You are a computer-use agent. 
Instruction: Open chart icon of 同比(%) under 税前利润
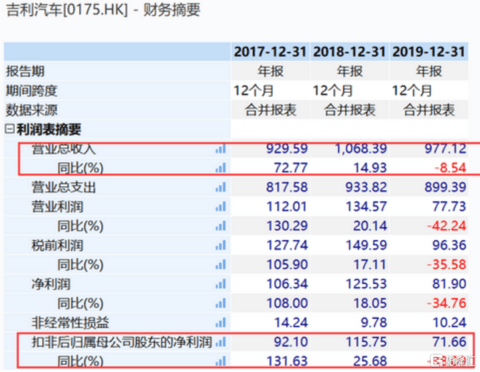[220, 265]
